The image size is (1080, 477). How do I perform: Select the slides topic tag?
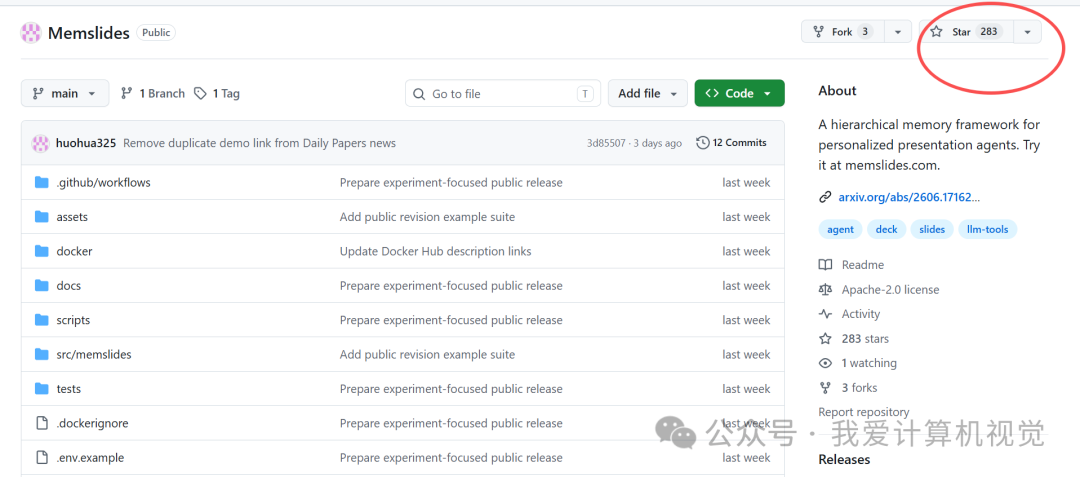(x=931, y=229)
